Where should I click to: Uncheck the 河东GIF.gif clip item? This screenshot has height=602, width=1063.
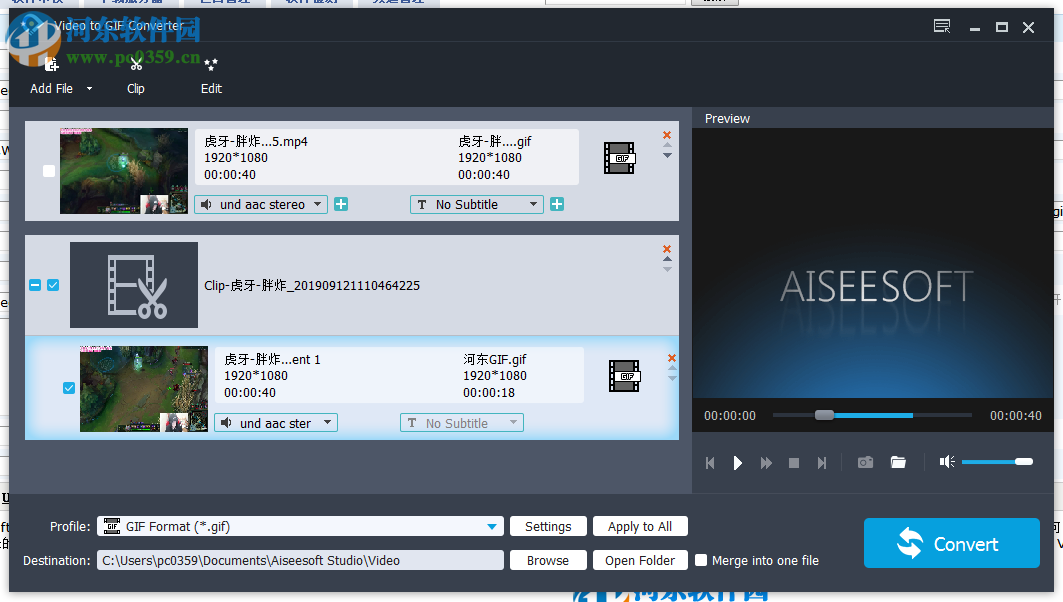[68, 388]
